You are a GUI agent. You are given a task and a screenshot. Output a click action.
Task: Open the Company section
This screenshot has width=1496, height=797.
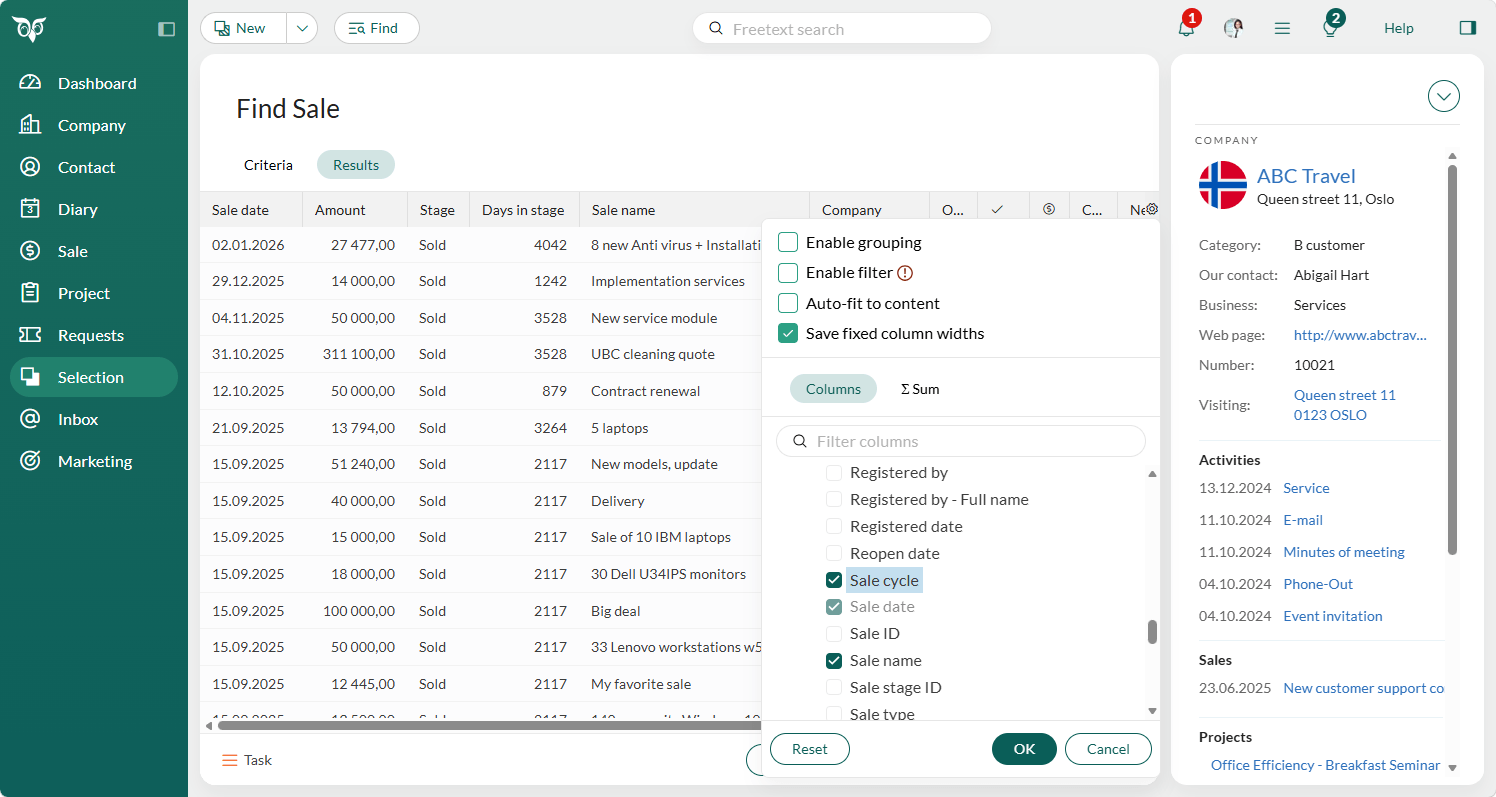click(x=94, y=126)
